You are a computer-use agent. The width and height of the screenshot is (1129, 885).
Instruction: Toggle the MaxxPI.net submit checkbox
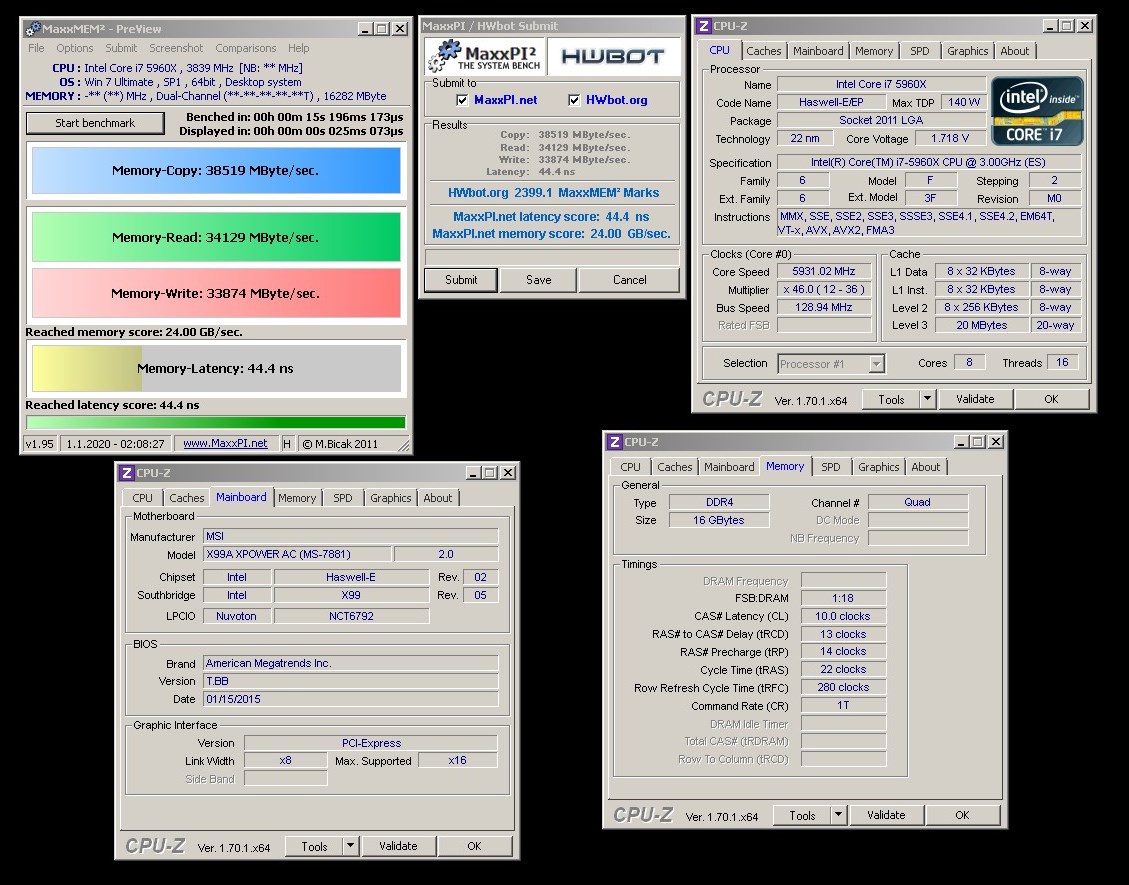pyautogui.click(x=462, y=100)
